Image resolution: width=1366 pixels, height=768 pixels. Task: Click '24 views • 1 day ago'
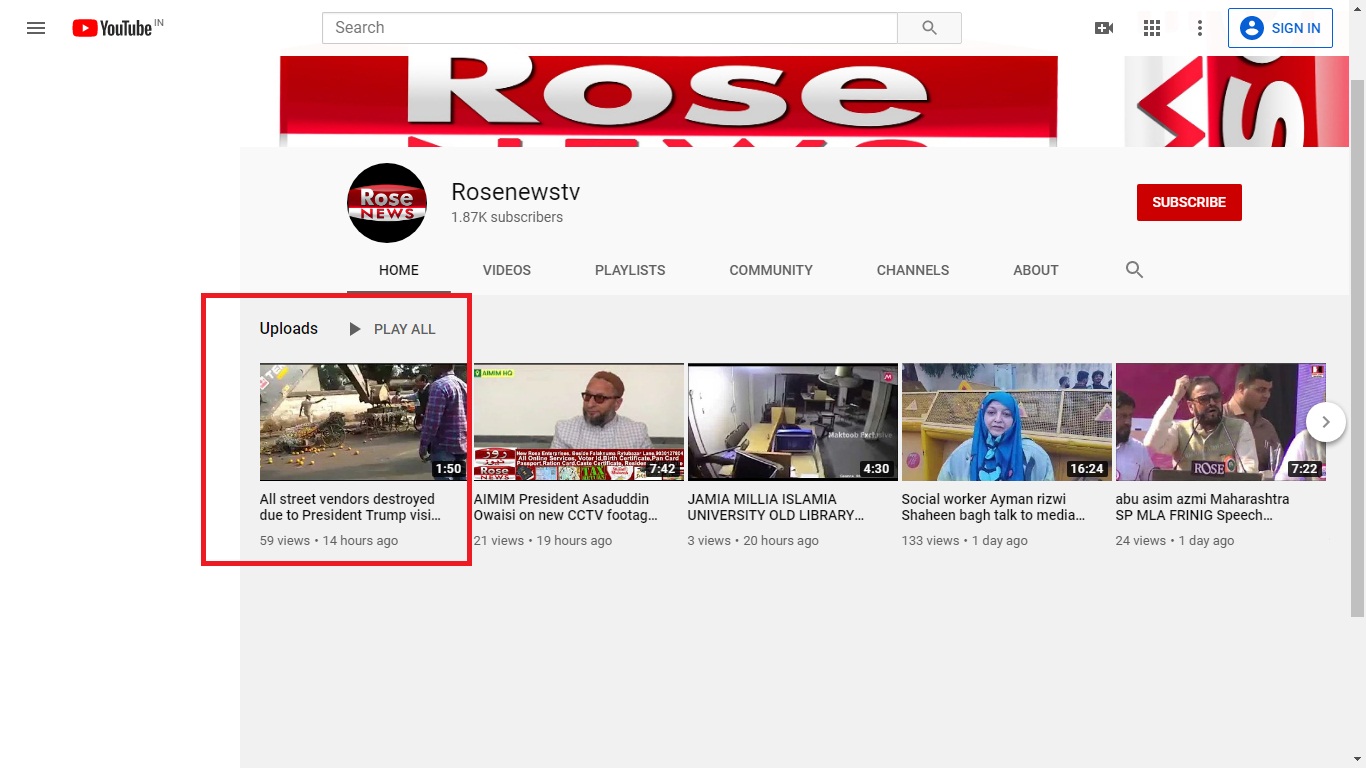(x=1175, y=541)
